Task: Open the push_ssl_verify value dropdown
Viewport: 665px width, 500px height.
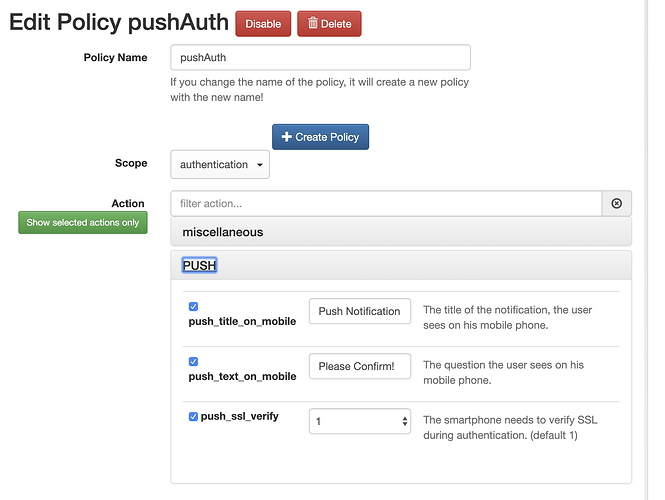Action: [x=360, y=422]
